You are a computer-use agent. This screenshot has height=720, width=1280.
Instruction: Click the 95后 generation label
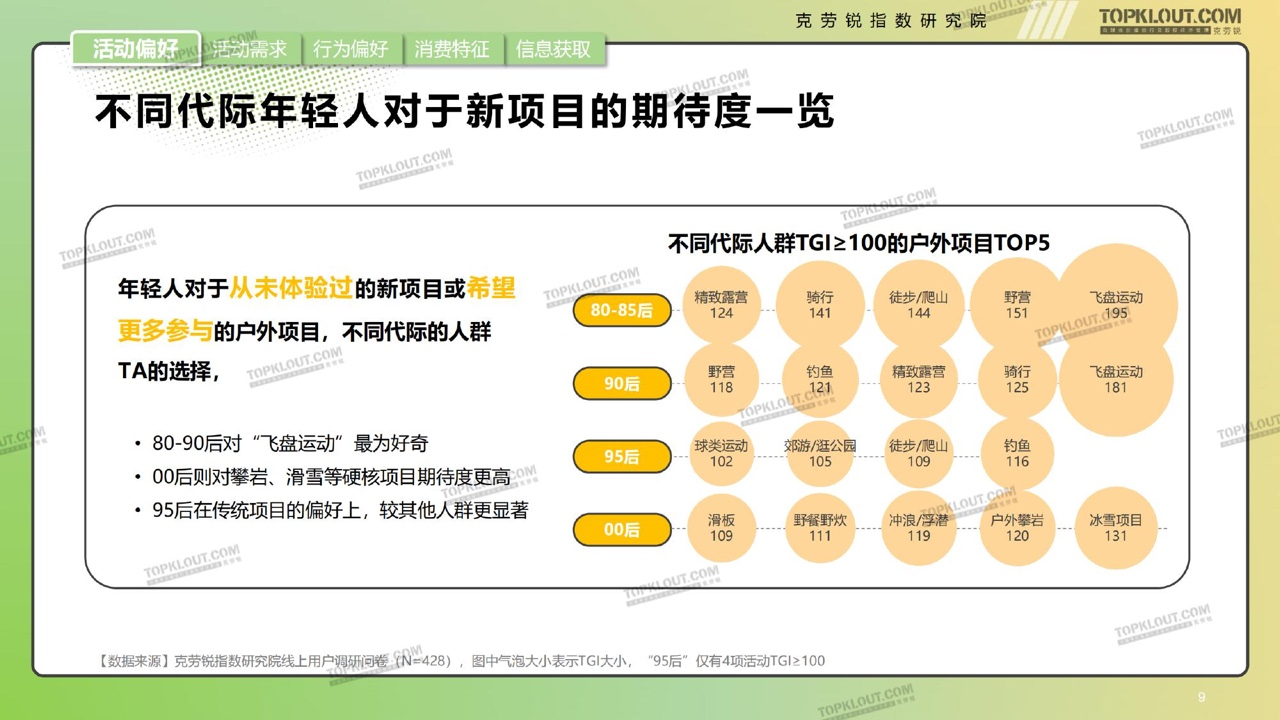point(622,456)
